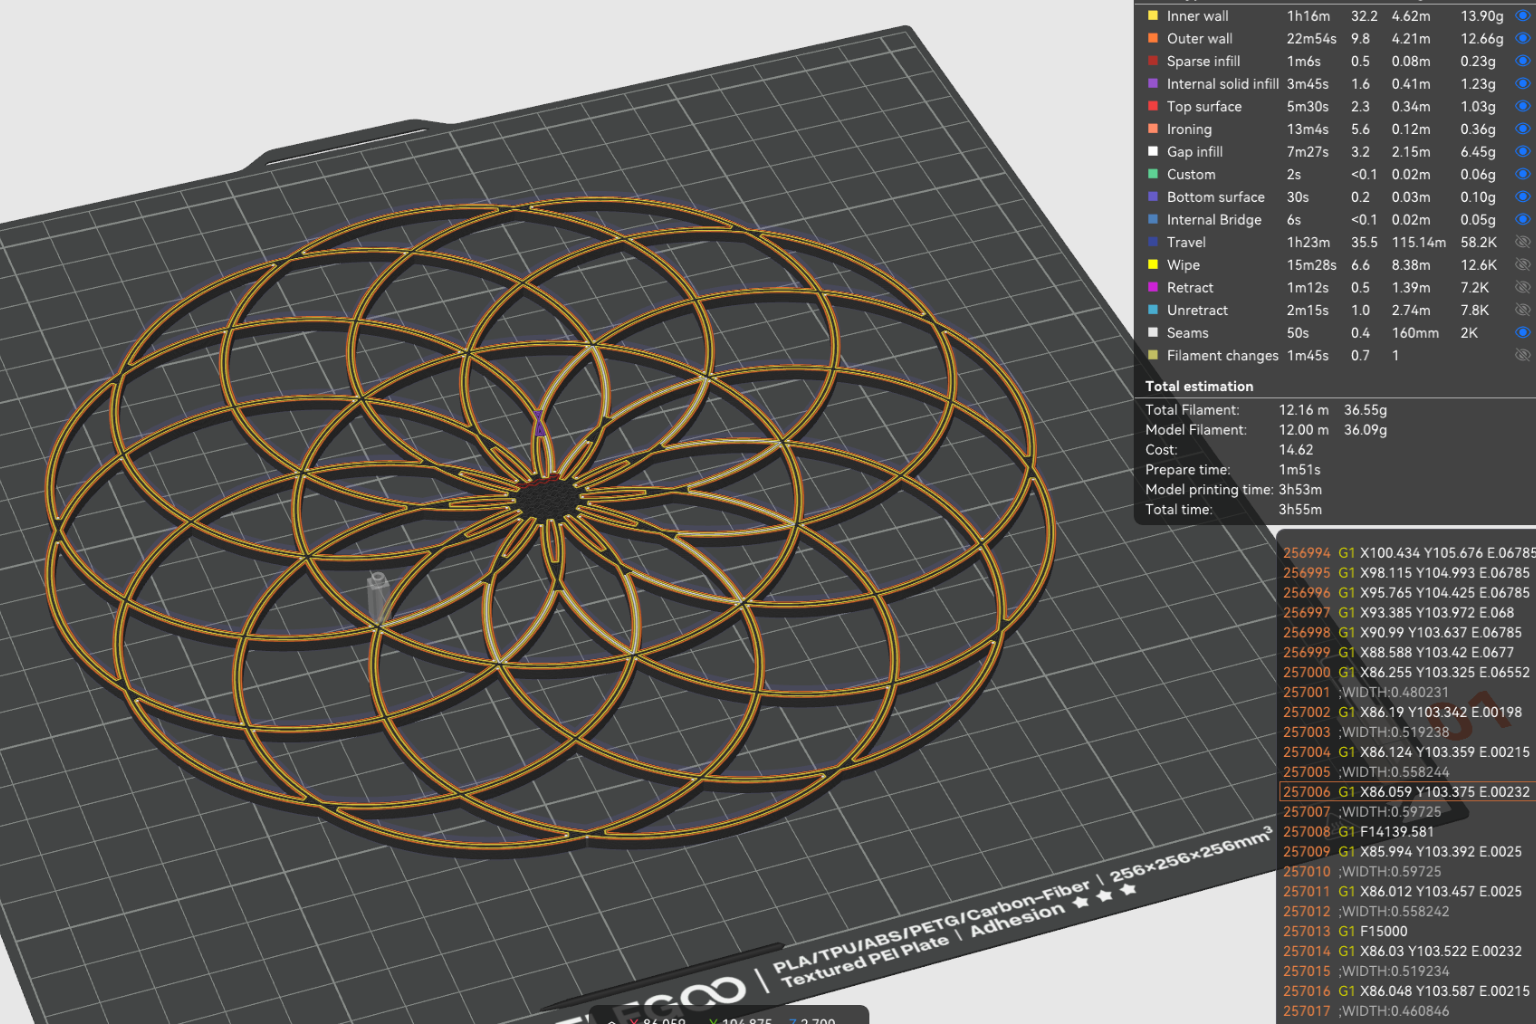Click the sliced circular model on the plate
This screenshot has height=1024, width=1536.
pos(550,525)
